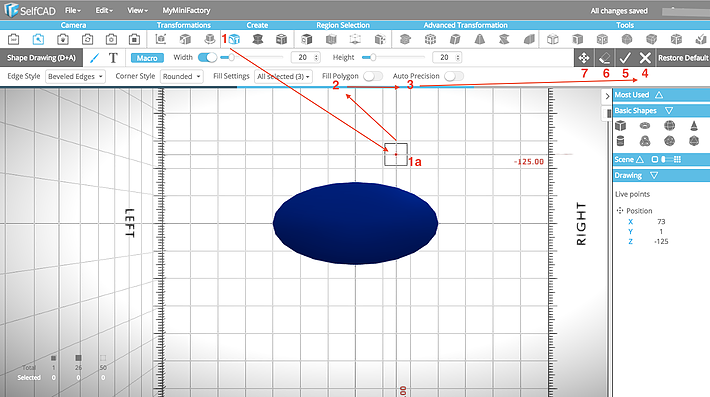
Task: Click the four-arrow move button
Action: (584, 58)
